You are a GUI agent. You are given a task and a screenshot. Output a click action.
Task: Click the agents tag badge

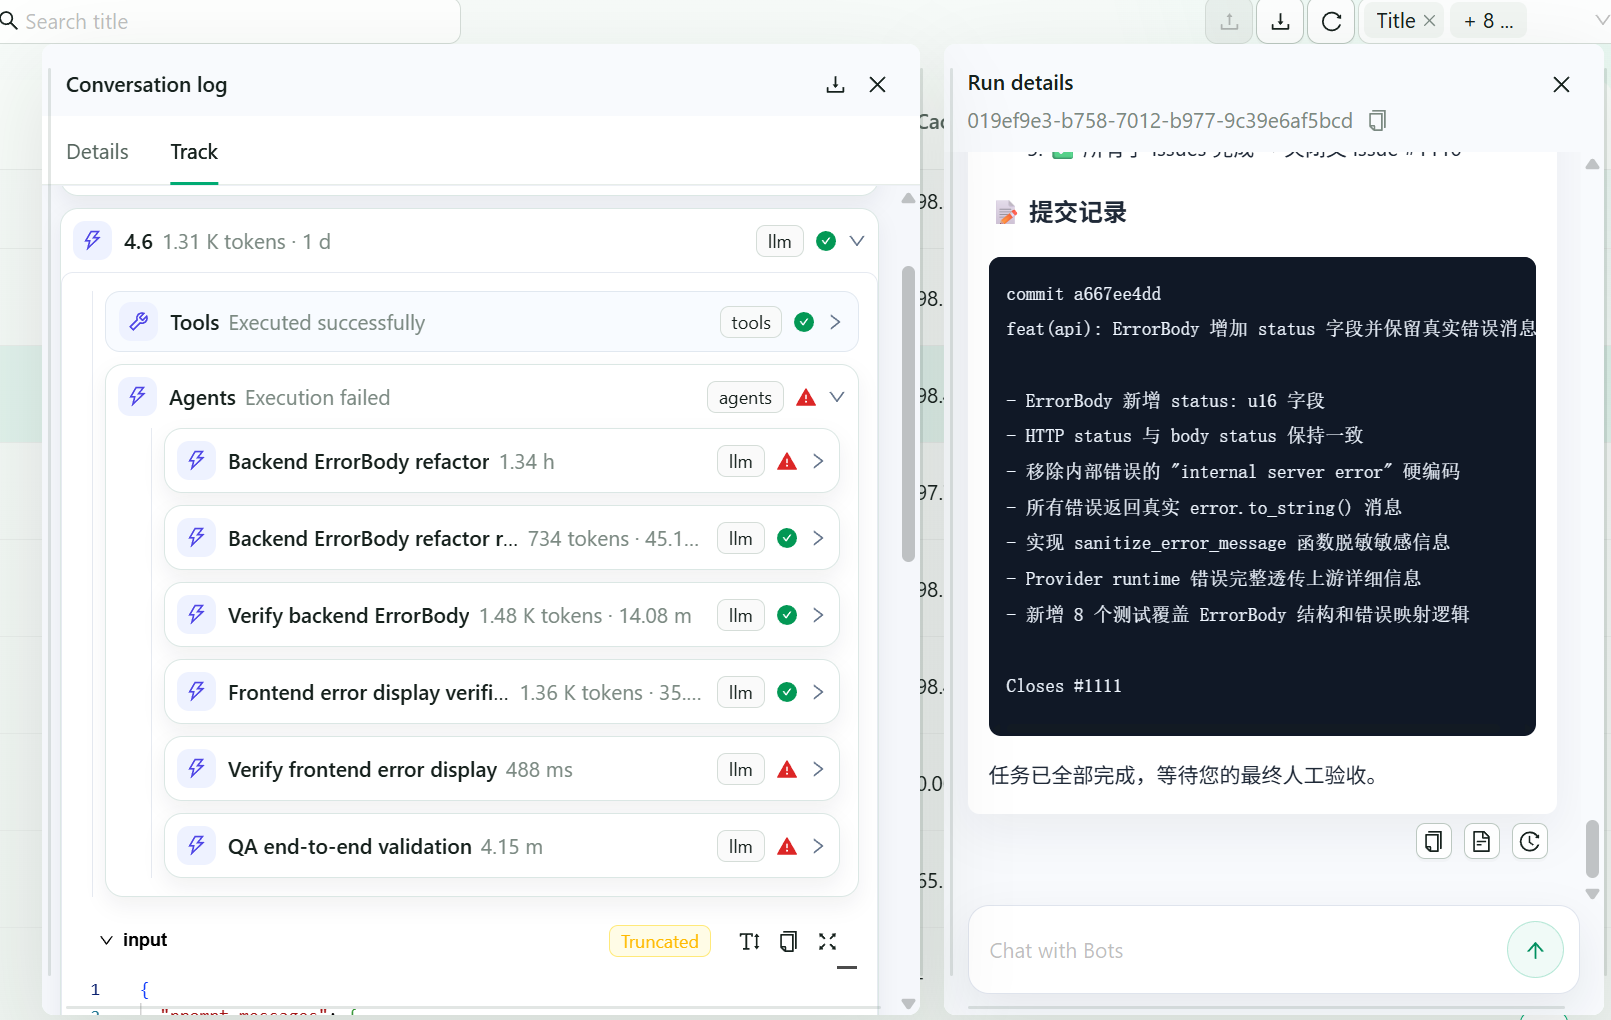pos(745,397)
